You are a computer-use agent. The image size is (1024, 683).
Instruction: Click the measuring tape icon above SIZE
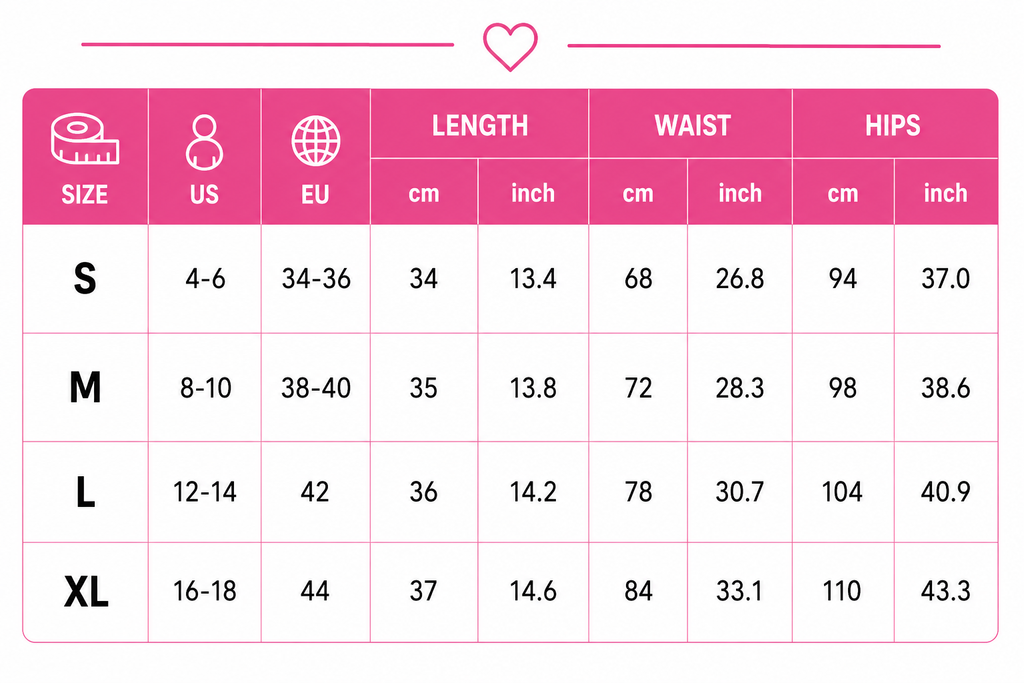(x=85, y=138)
